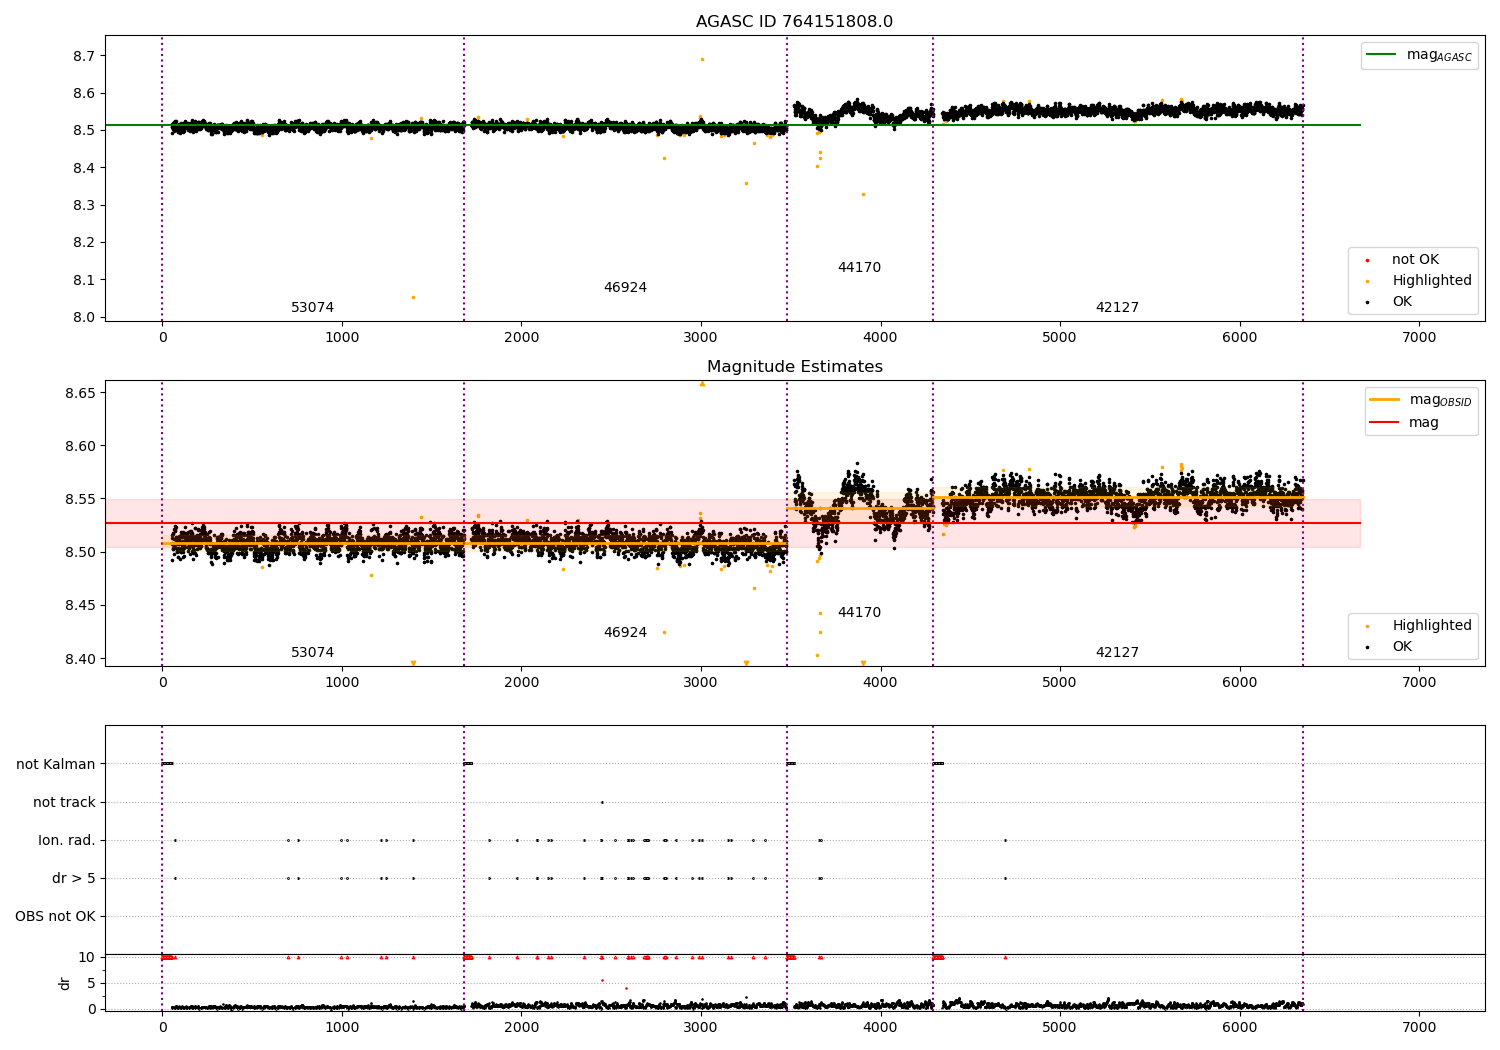Click the 3000 x-tick under the bottom plot
The height and width of the screenshot is (1050, 1500).
click(701, 1028)
